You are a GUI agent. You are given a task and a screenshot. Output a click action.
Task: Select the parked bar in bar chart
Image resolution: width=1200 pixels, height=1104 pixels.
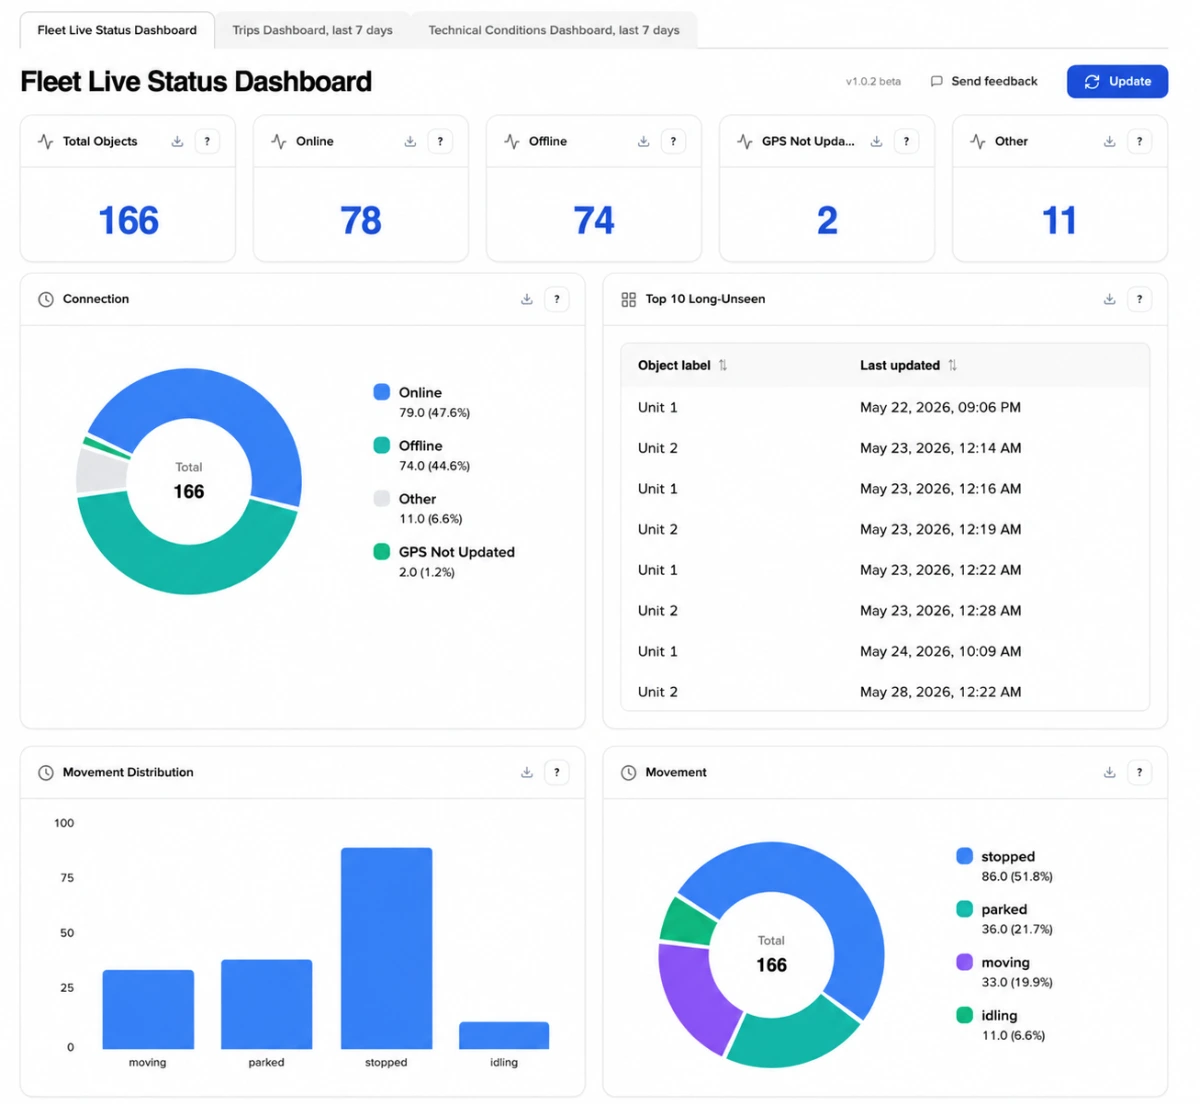[x=266, y=1004]
